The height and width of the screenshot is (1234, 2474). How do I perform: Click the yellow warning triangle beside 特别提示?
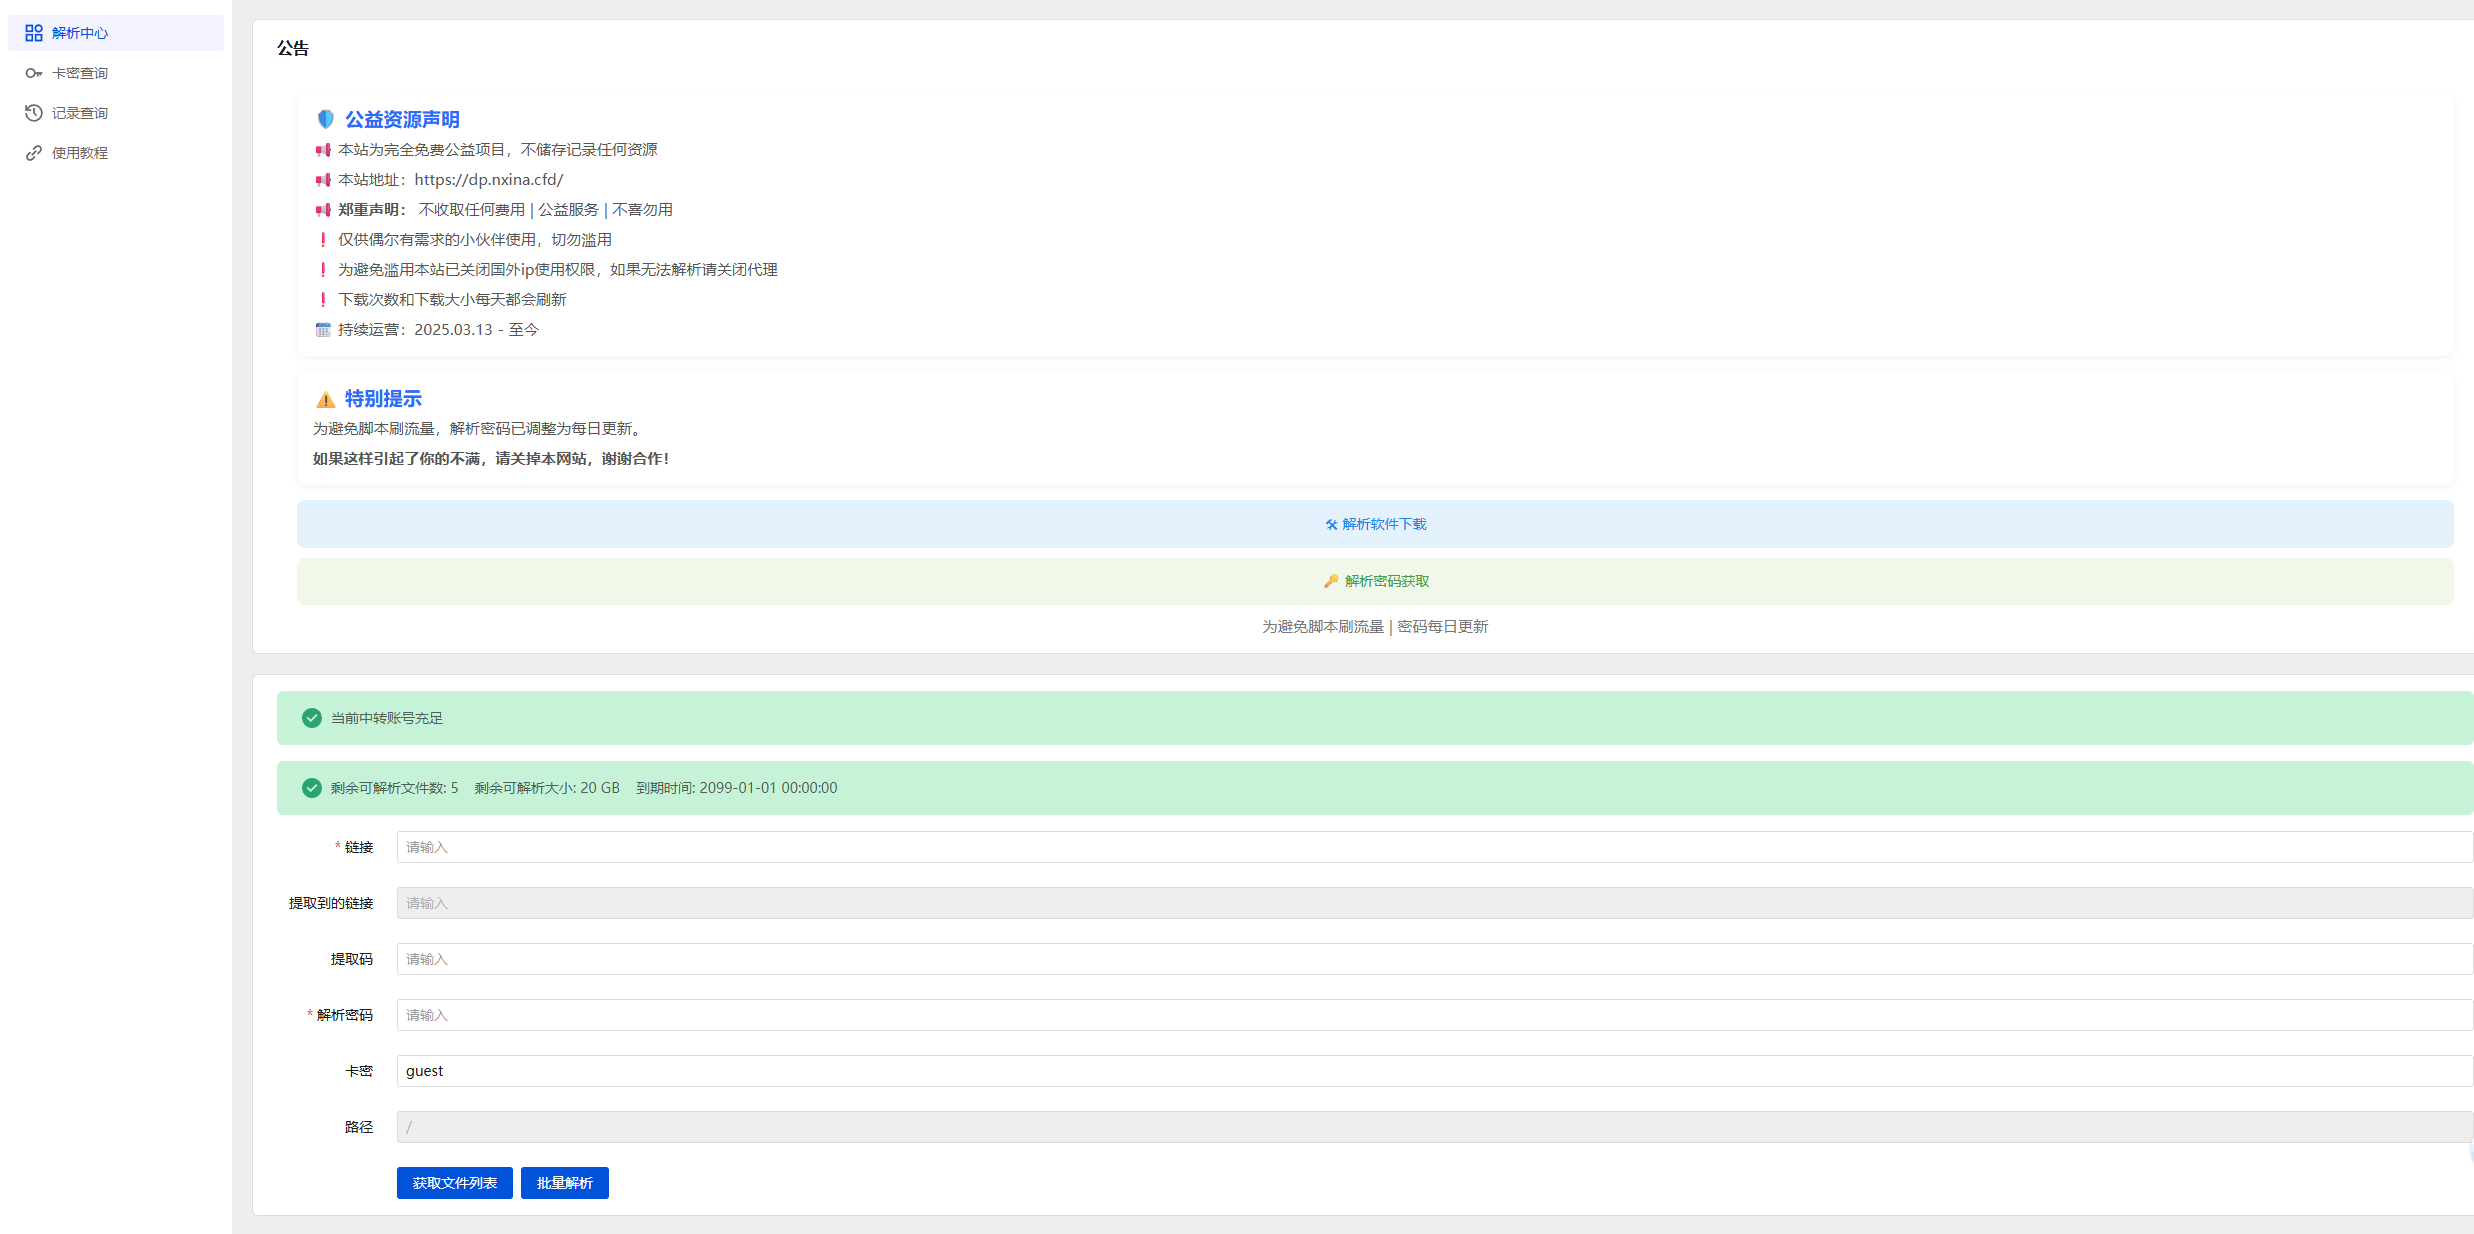(x=325, y=399)
